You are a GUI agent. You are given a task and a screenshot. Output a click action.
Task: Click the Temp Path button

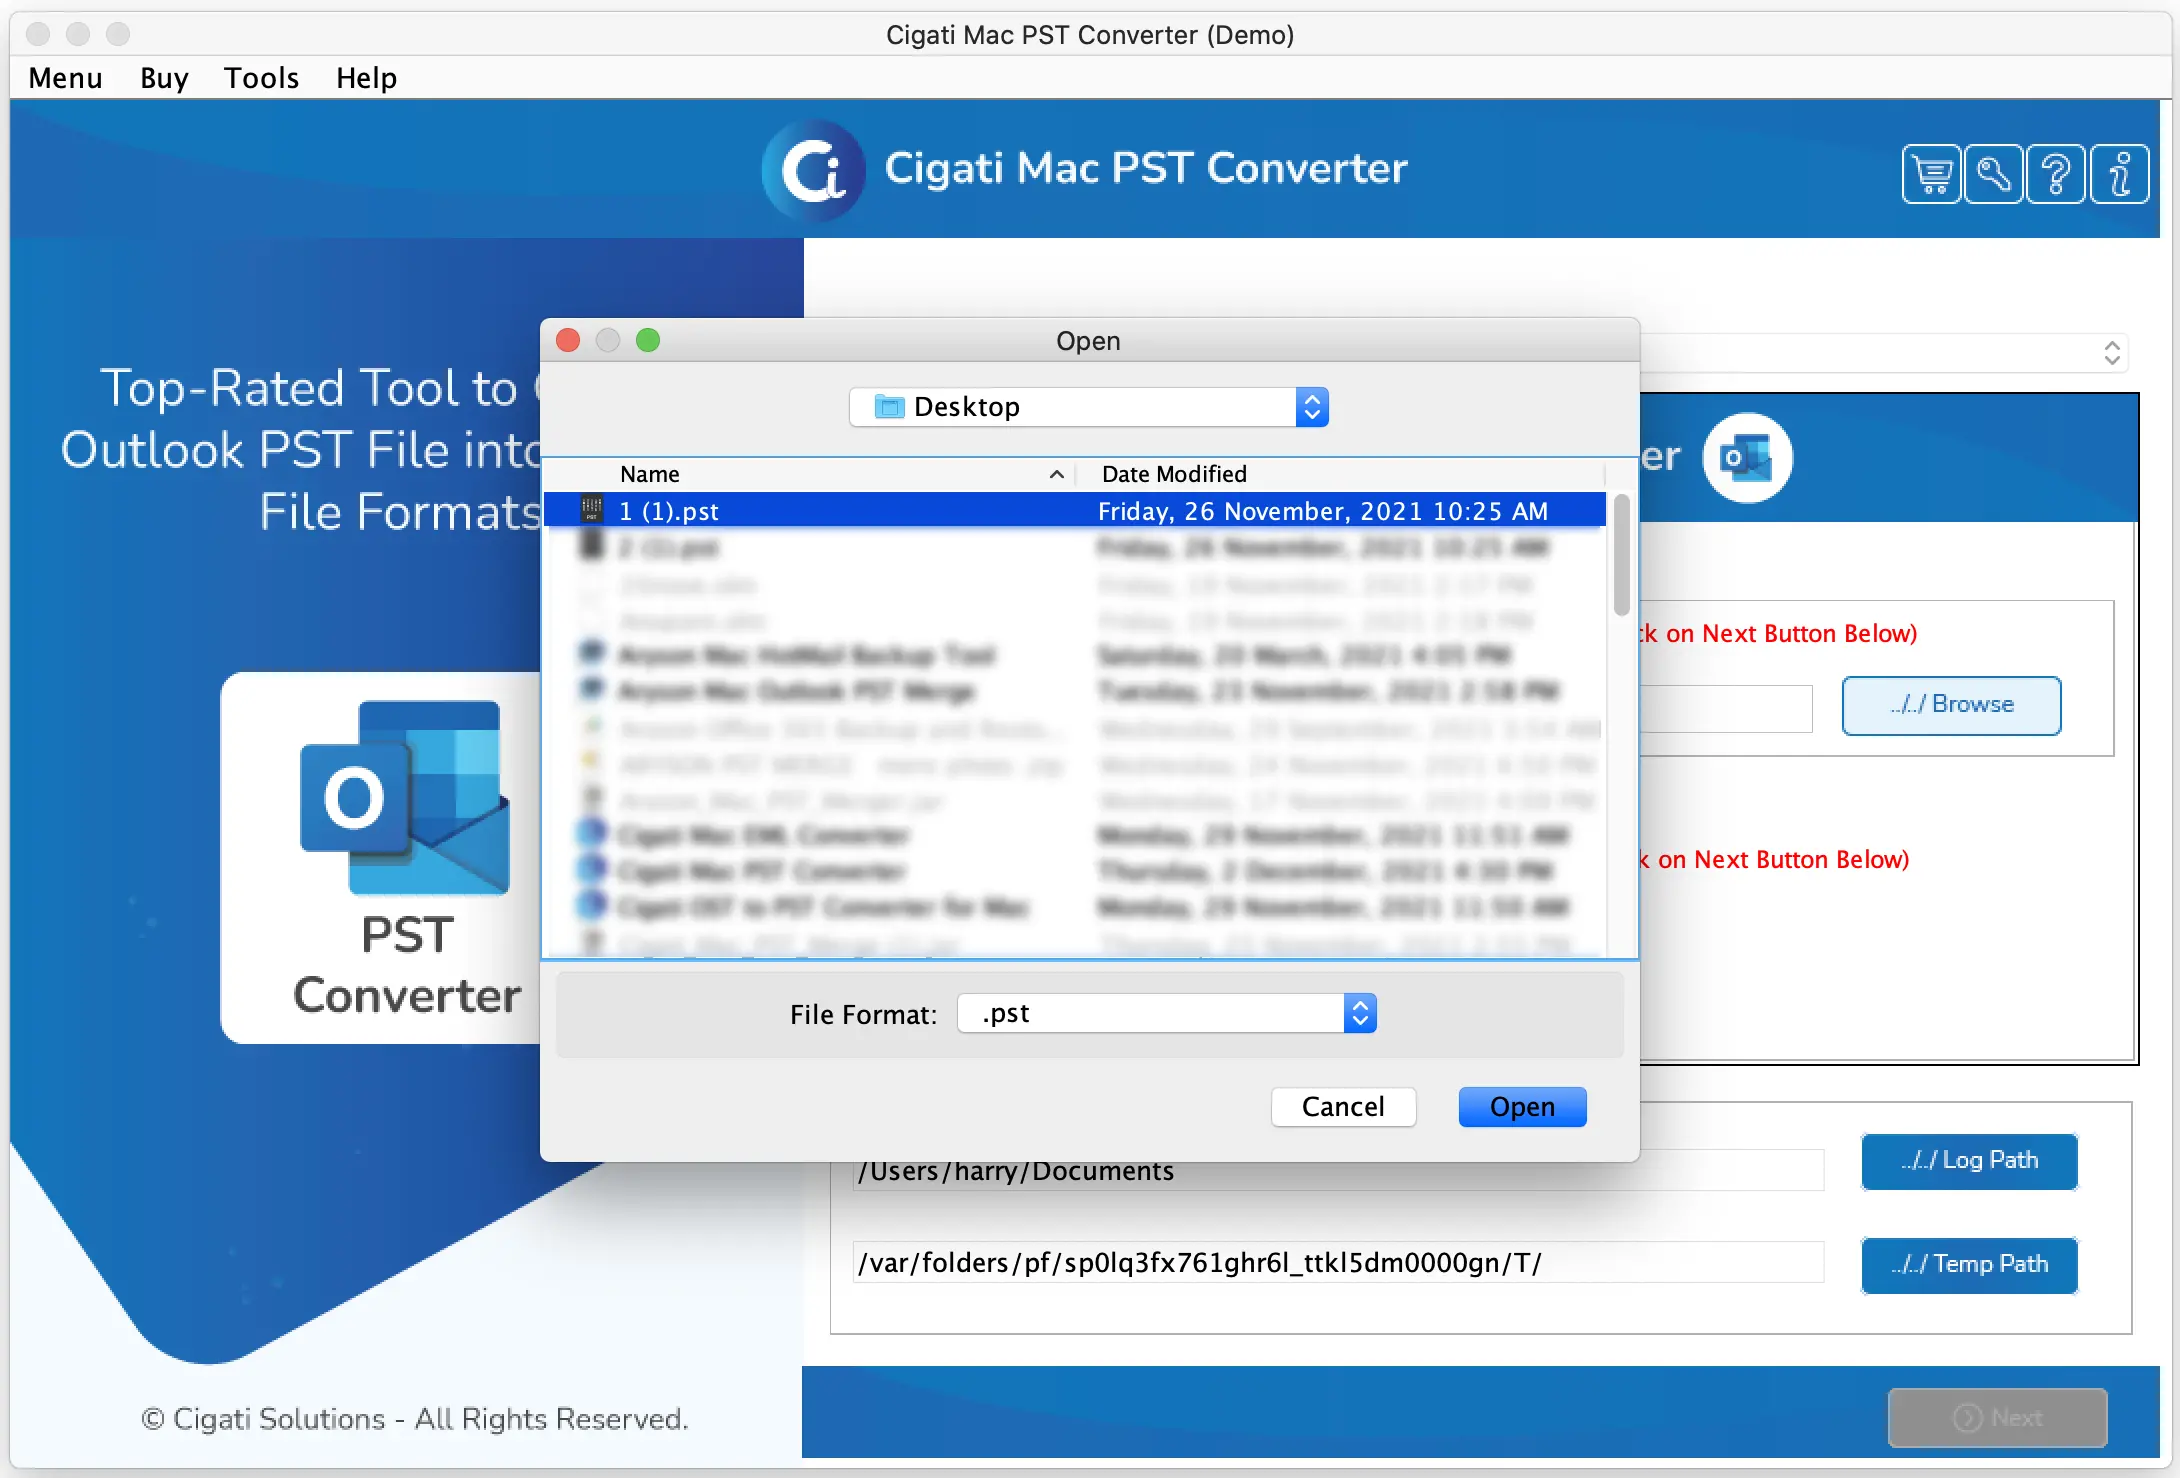(x=1969, y=1265)
